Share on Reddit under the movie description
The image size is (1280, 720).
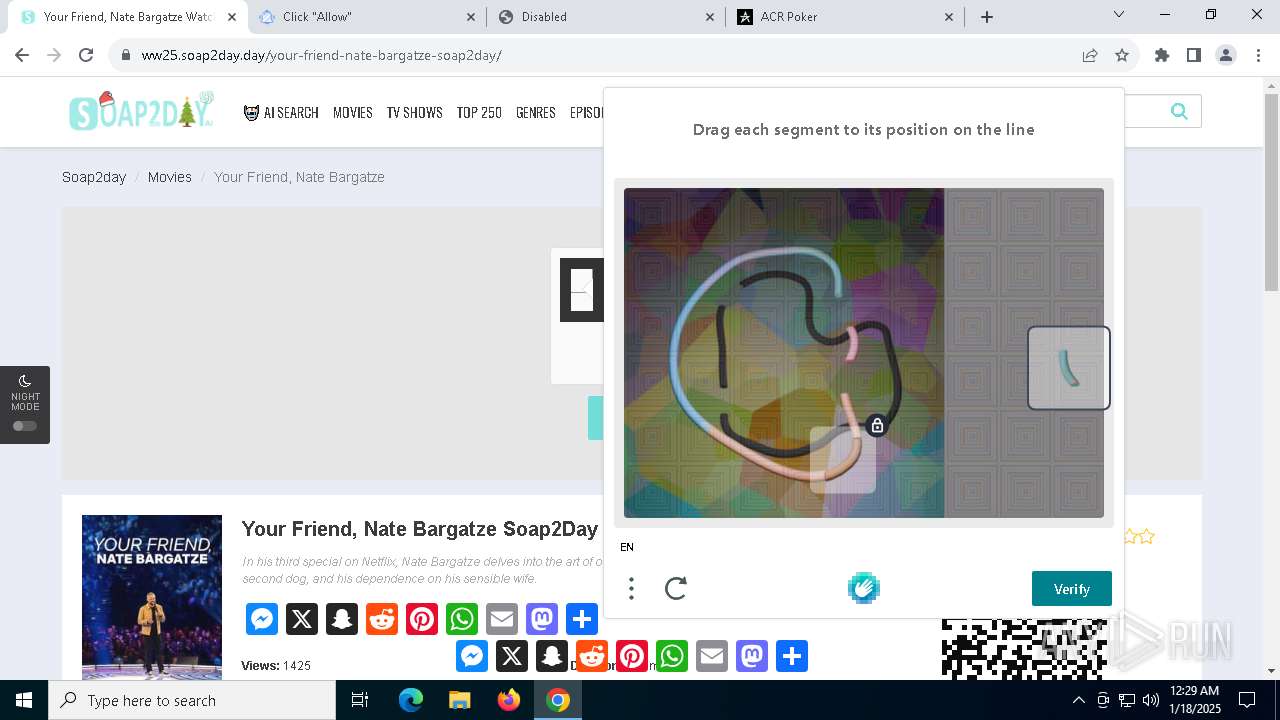pyautogui.click(x=382, y=619)
